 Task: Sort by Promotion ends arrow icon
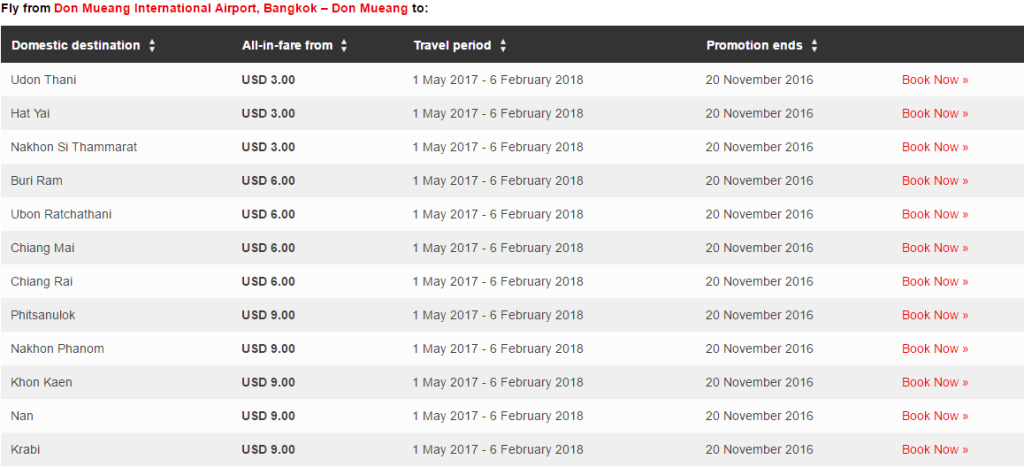click(814, 45)
